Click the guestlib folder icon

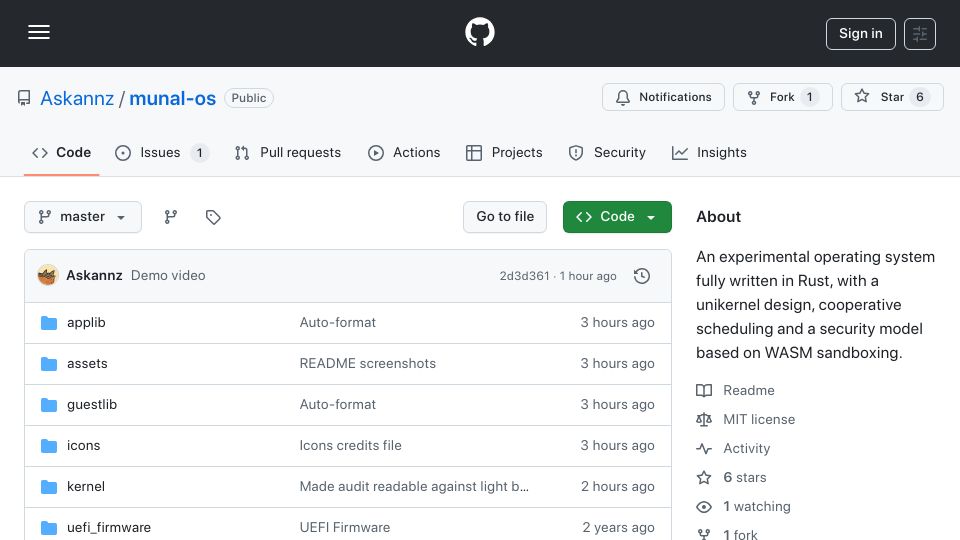point(49,405)
